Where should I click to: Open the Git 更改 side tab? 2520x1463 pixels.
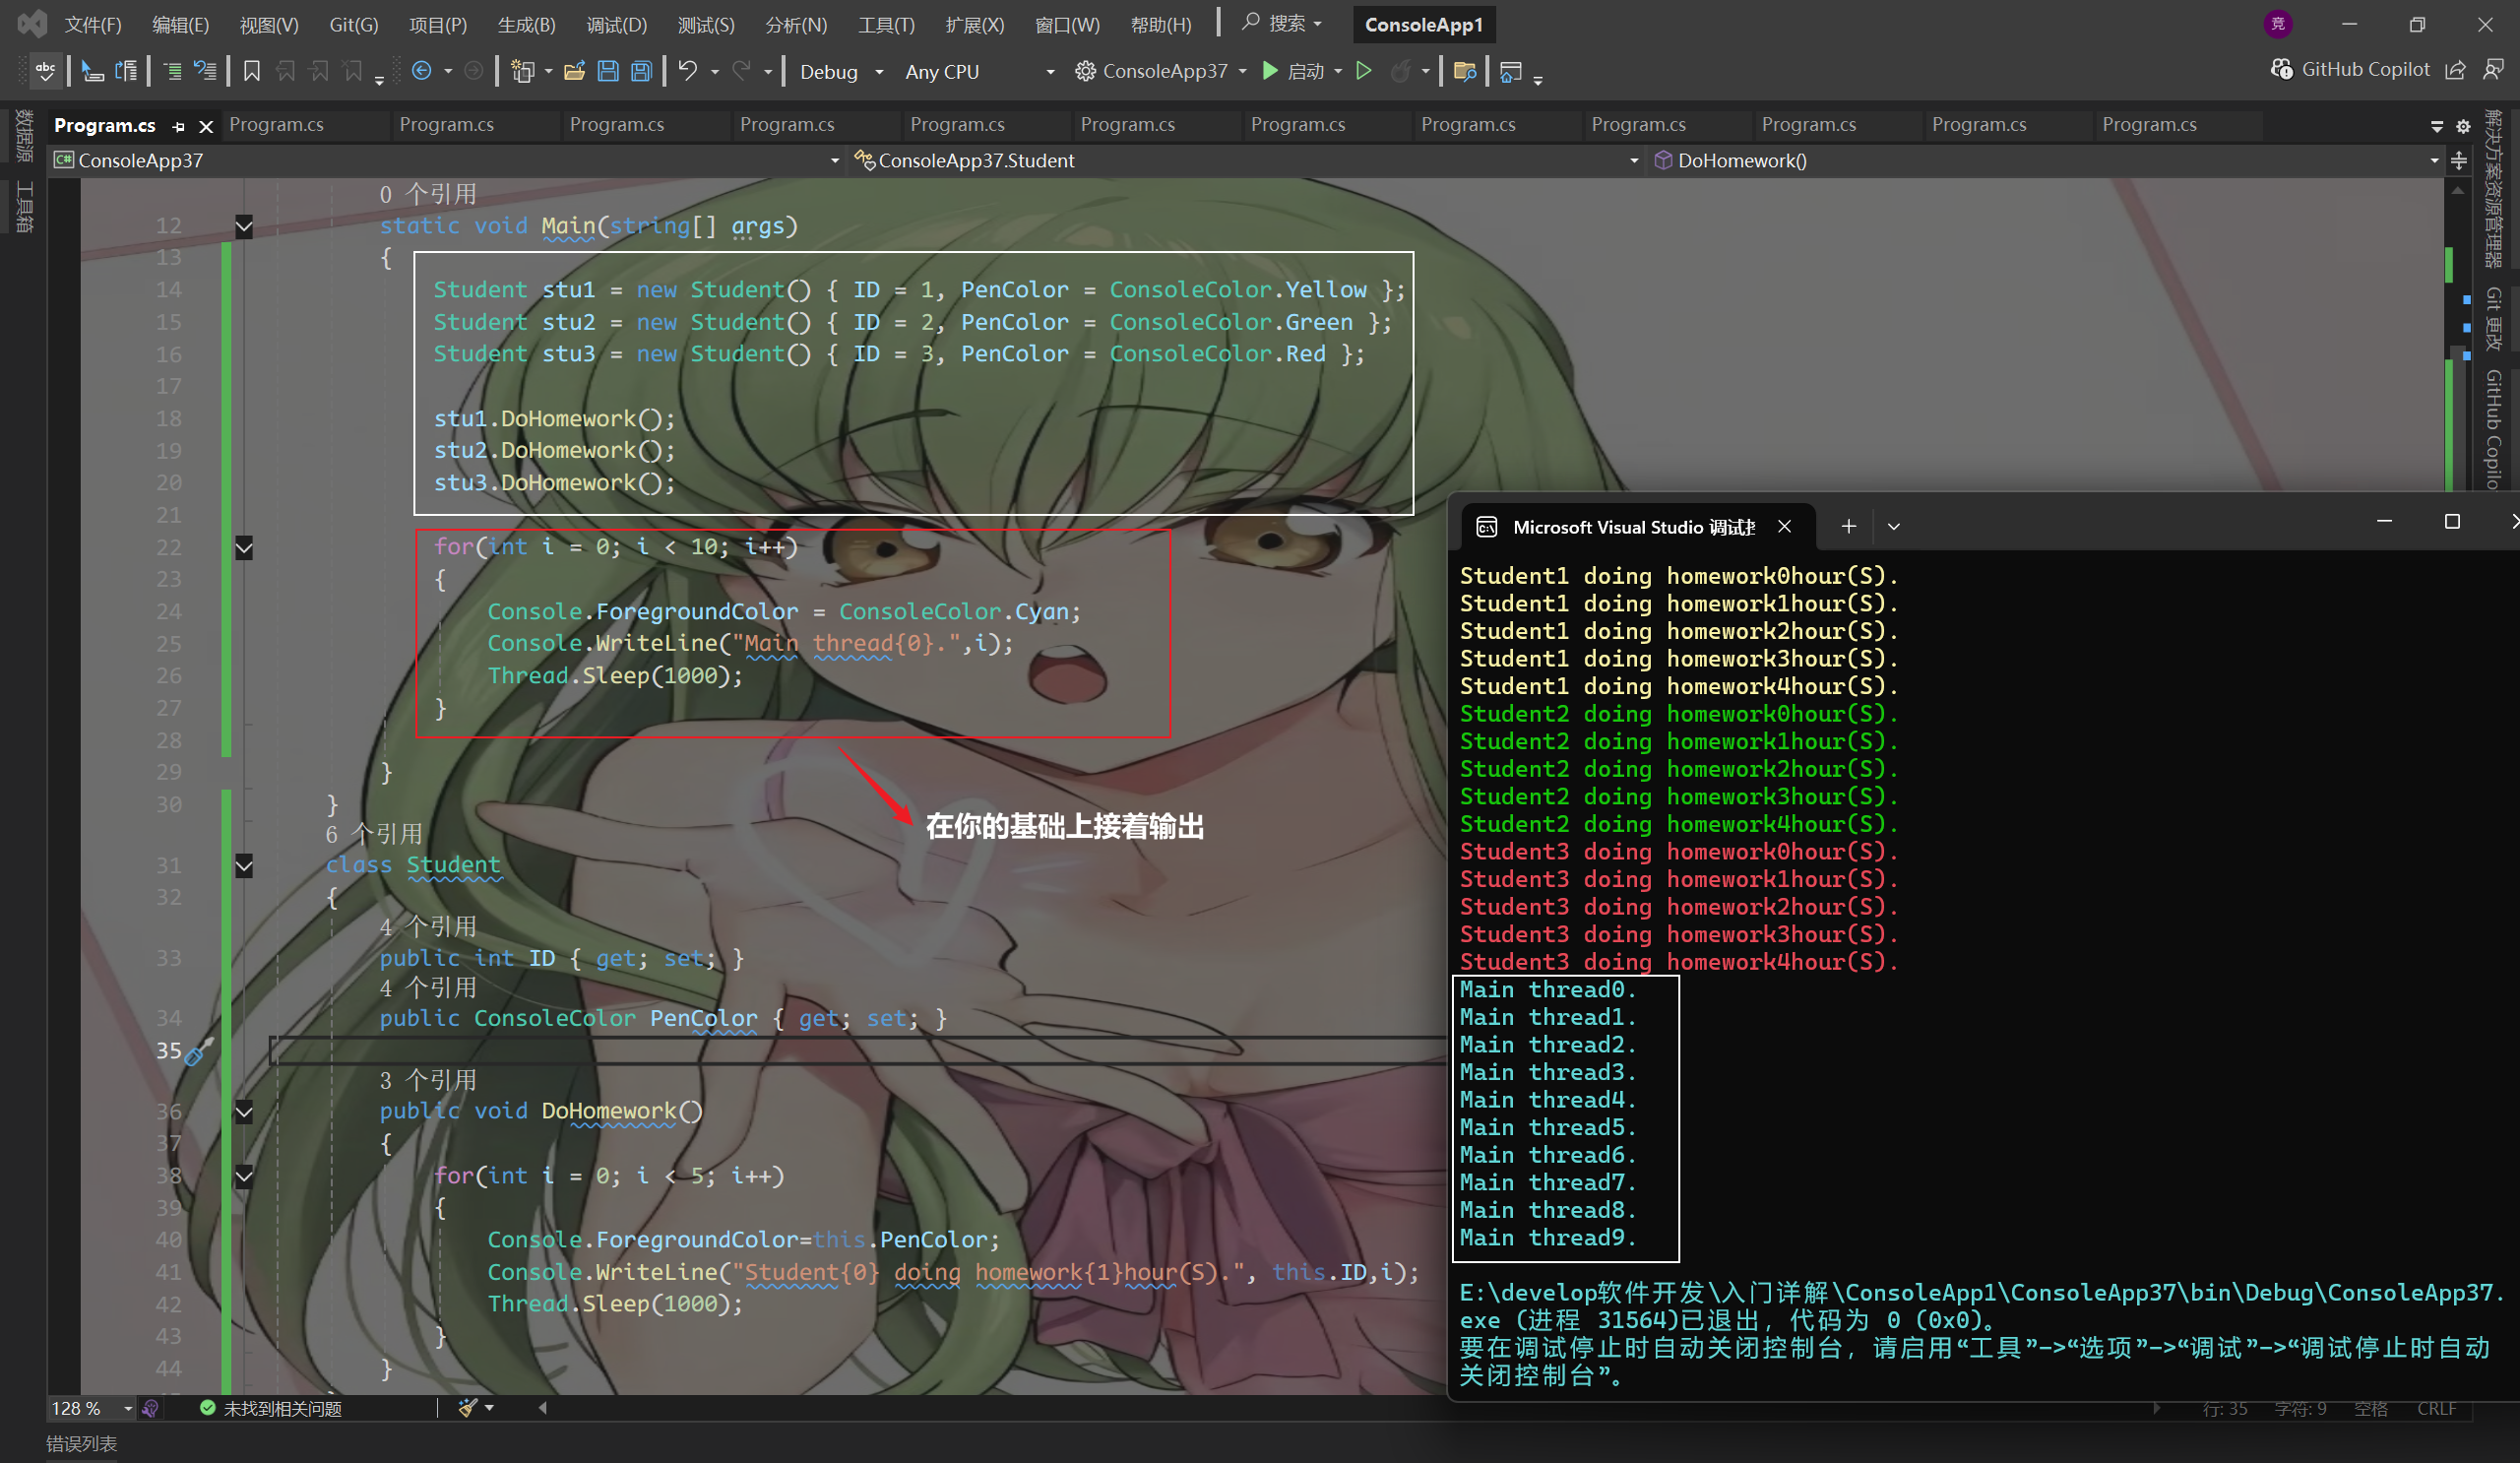pyautogui.click(x=2493, y=318)
